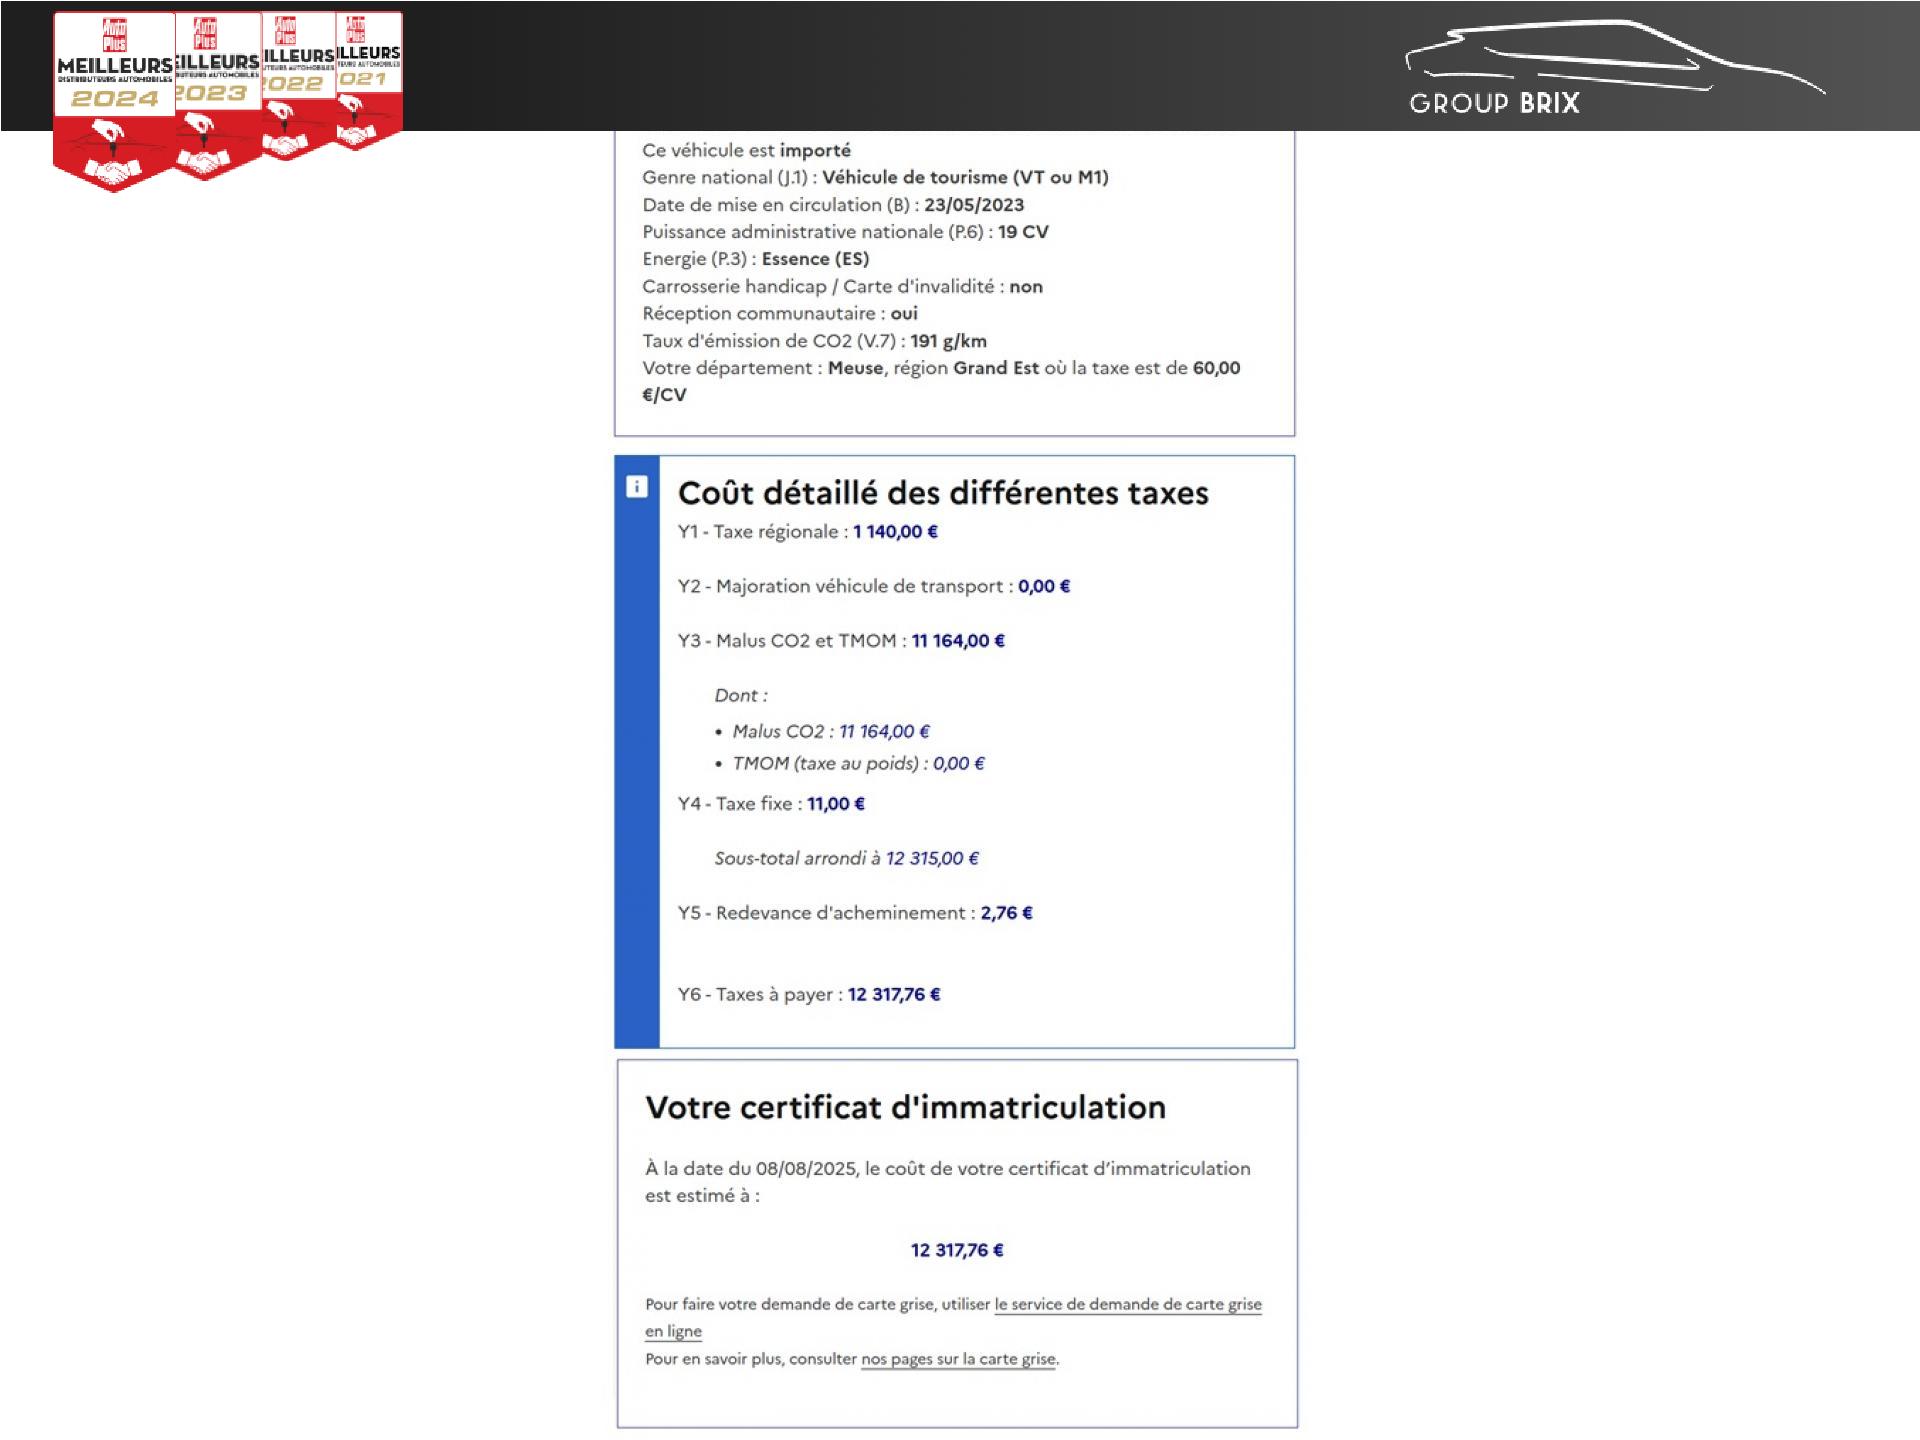Open the online carte grise request link
This screenshot has width=1920, height=1440.
pos(1127,1304)
